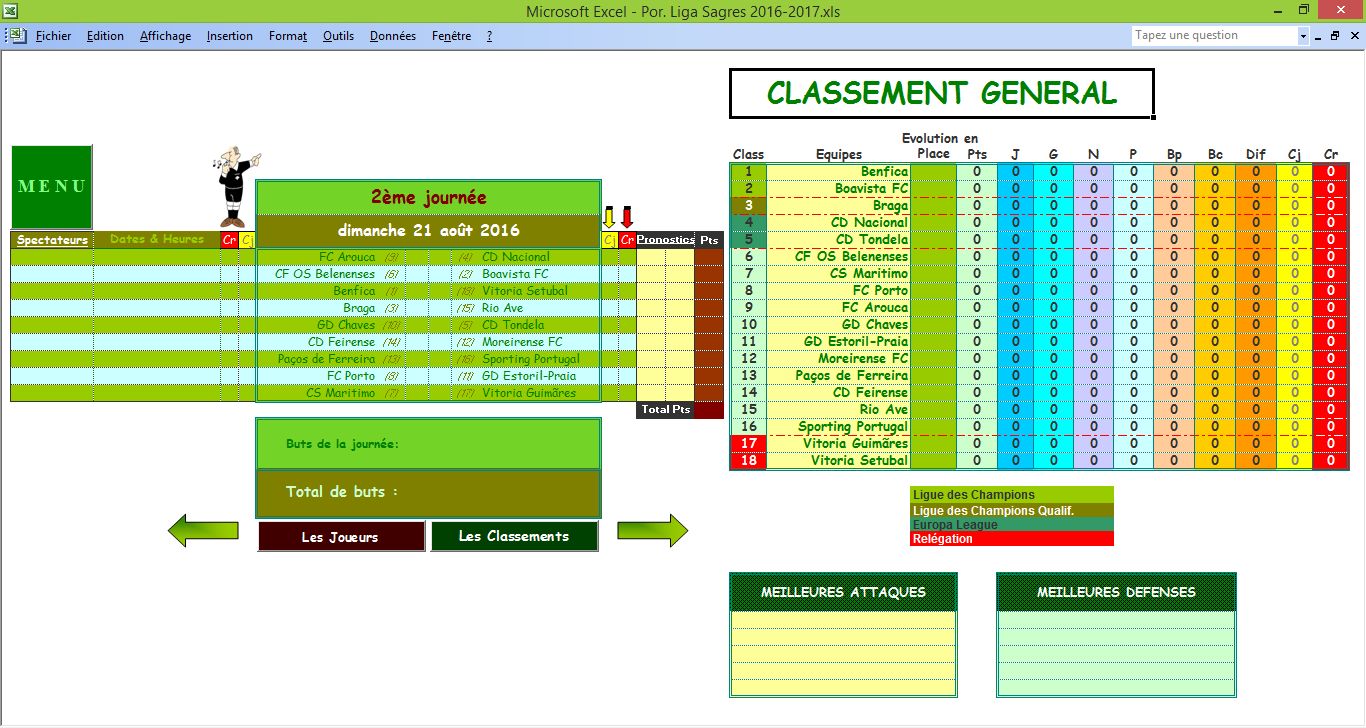The width and height of the screenshot is (1366, 728).
Task: Open the Les Classements page
Action: (x=514, y=537)
